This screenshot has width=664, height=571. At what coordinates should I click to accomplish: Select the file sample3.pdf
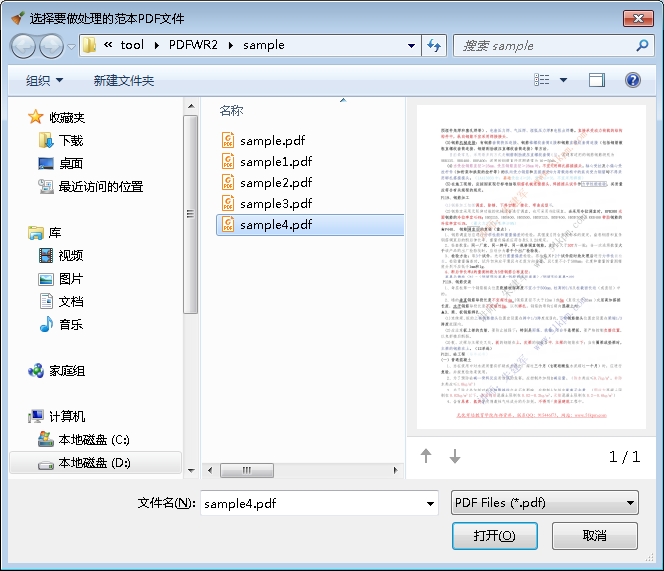tap(276, 204)
